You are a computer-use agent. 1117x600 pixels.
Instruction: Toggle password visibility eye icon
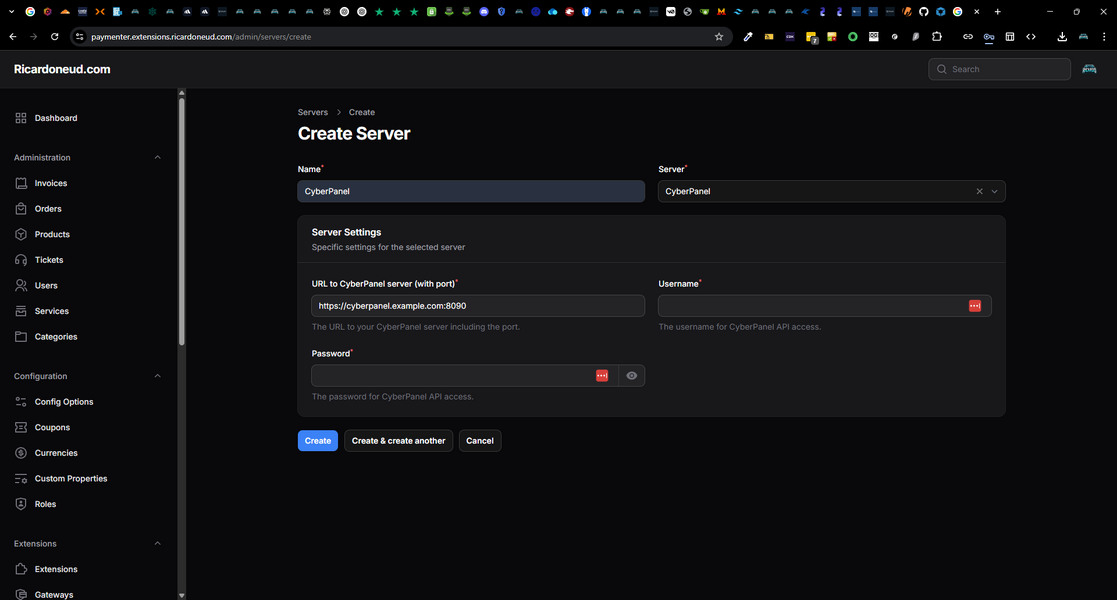(632, 376)
